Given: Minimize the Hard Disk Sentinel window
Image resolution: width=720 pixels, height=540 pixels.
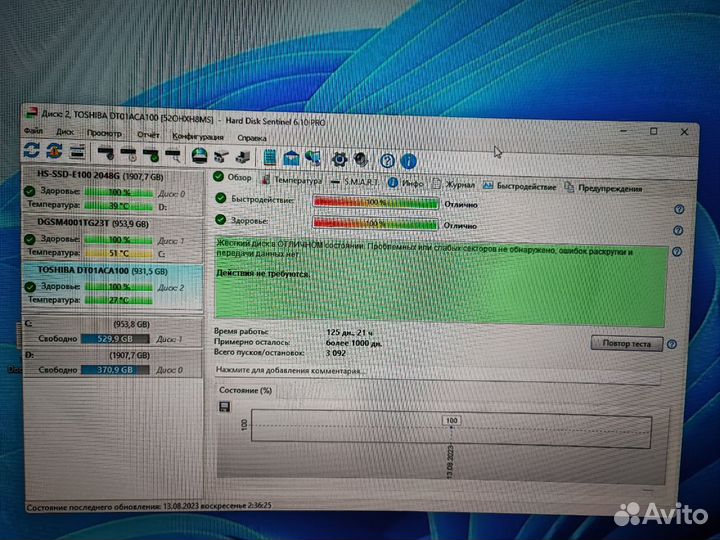Looking at the screenshot, I should coord(623,130).
